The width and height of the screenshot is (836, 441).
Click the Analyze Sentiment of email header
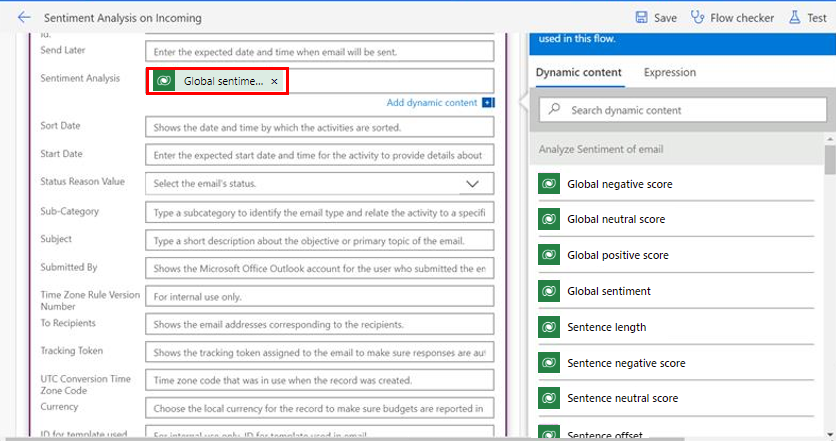601,149
